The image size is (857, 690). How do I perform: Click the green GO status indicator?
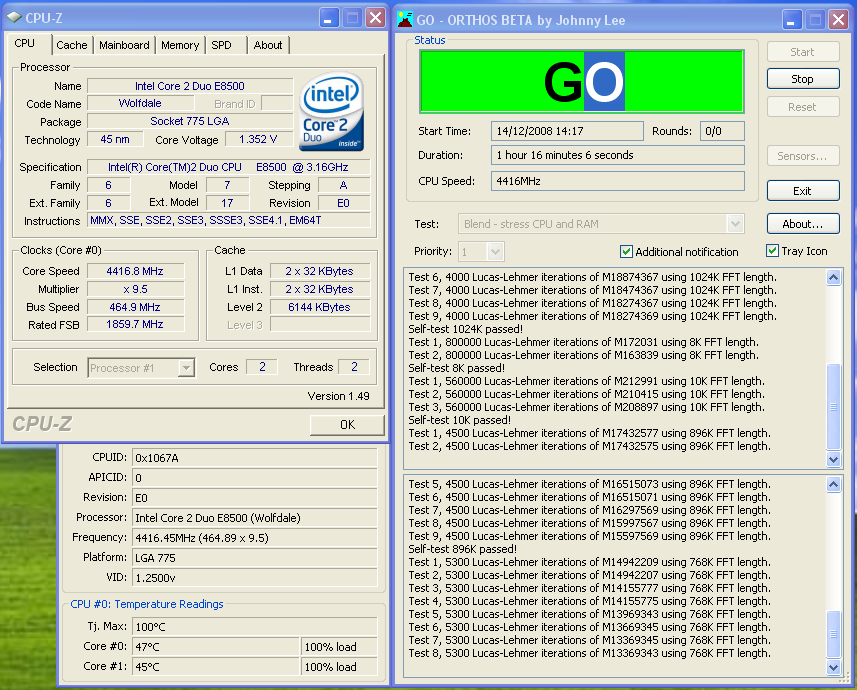[582, 81]
